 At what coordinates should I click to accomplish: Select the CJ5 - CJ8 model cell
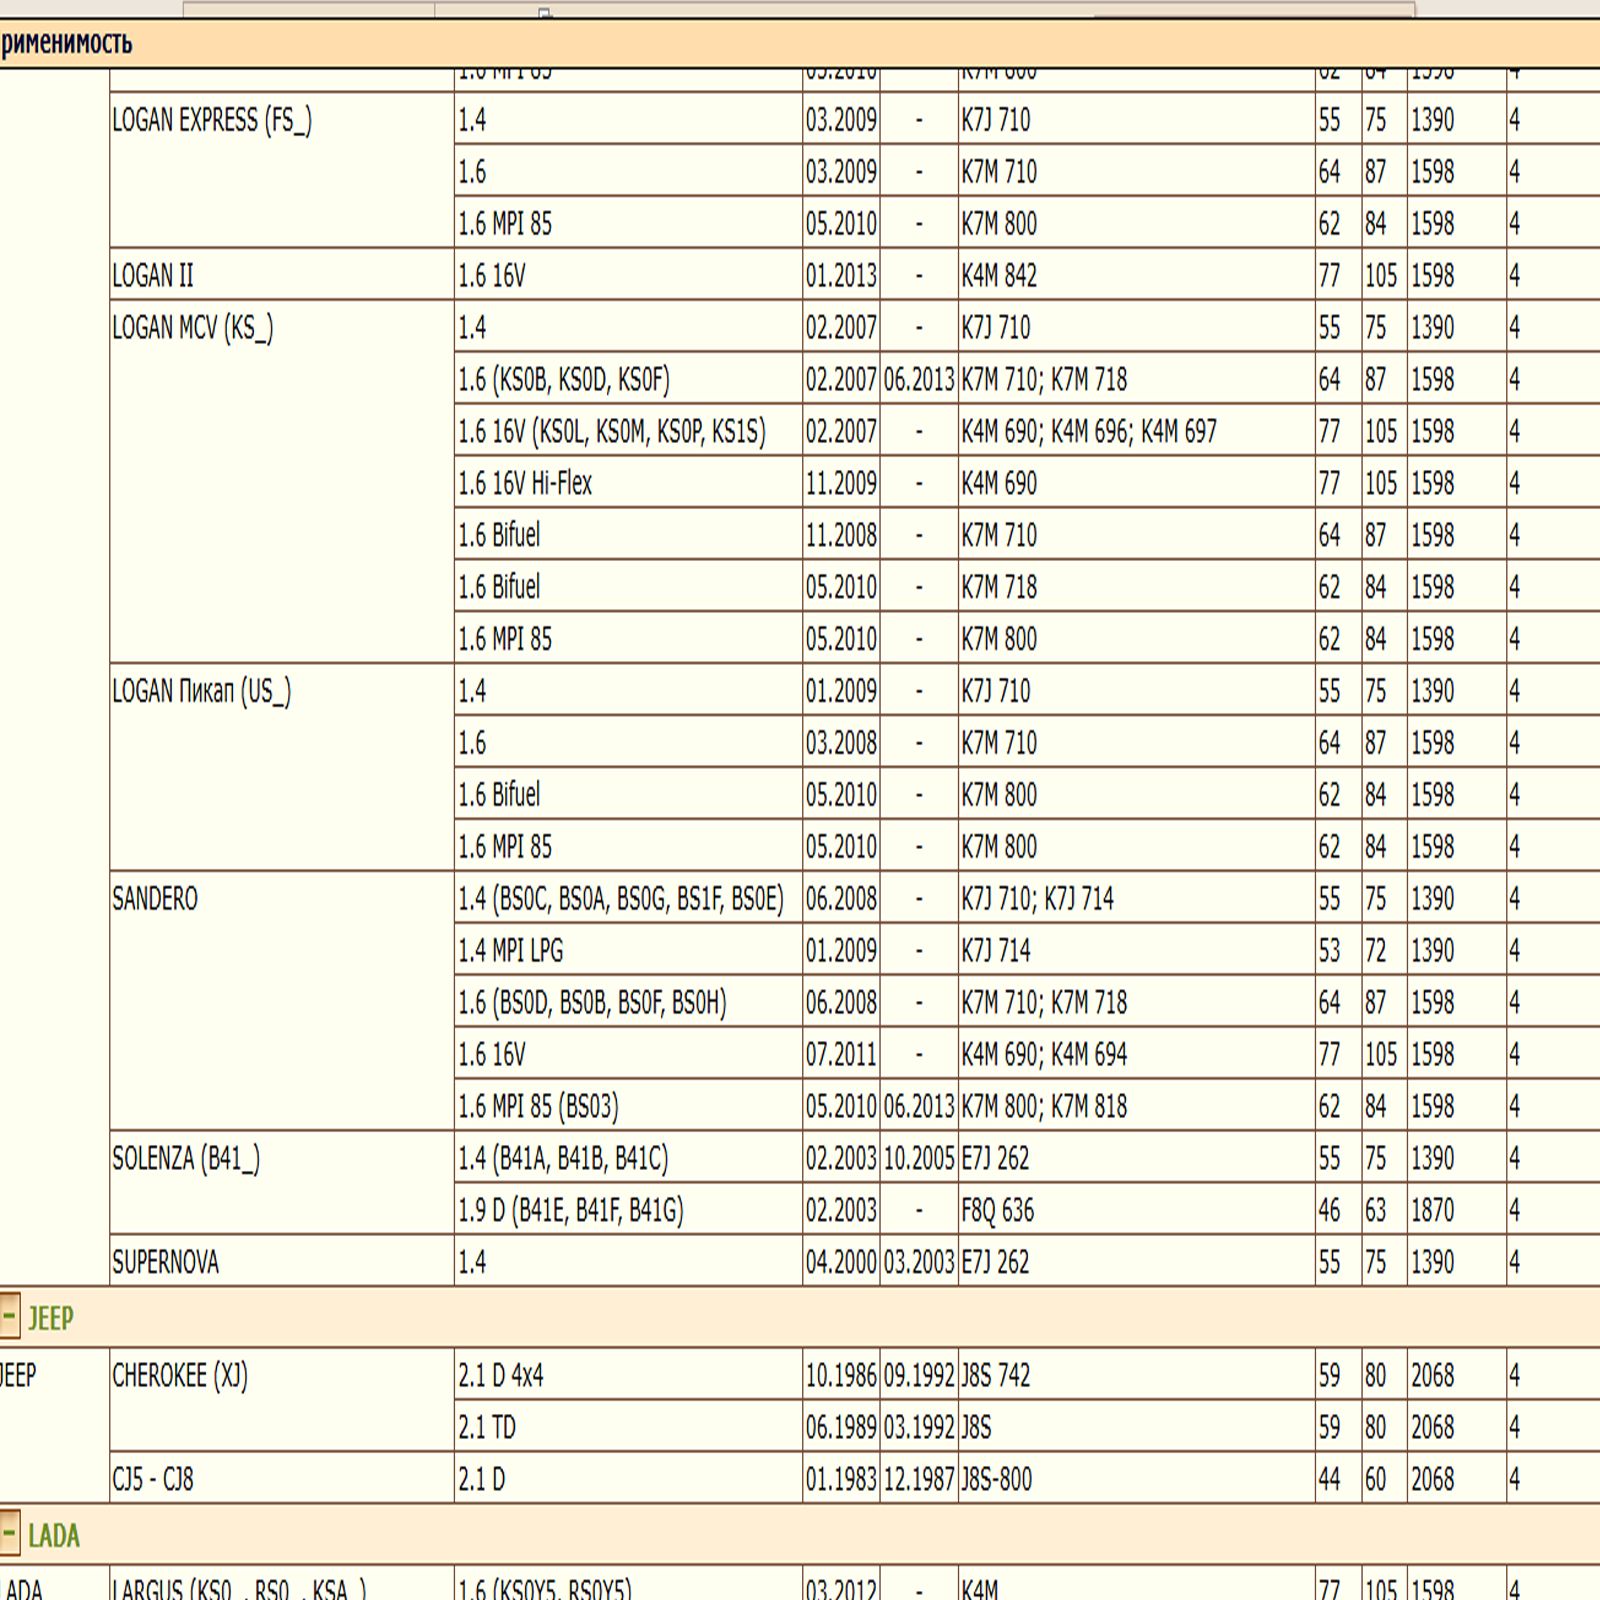click(x=153, y=1478)
